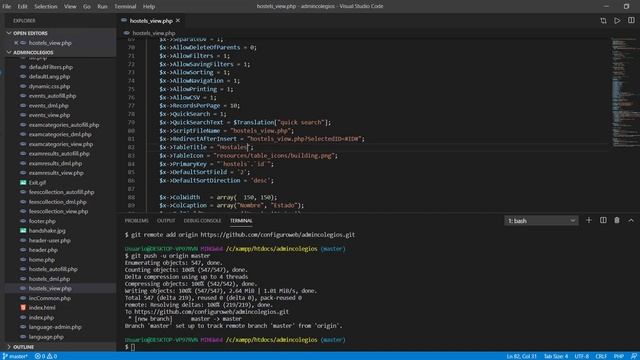Viewport: 640px width, 360px height.
Task: Open feescollection_view.php in explorer
Action: [x=58, y=211]
